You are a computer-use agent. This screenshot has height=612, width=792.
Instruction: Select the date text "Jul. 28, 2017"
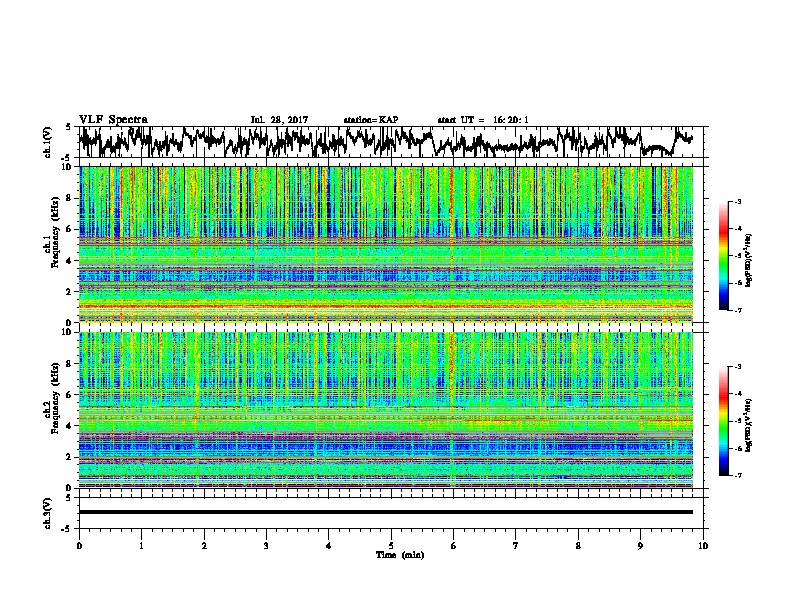(x=279, y=120)
